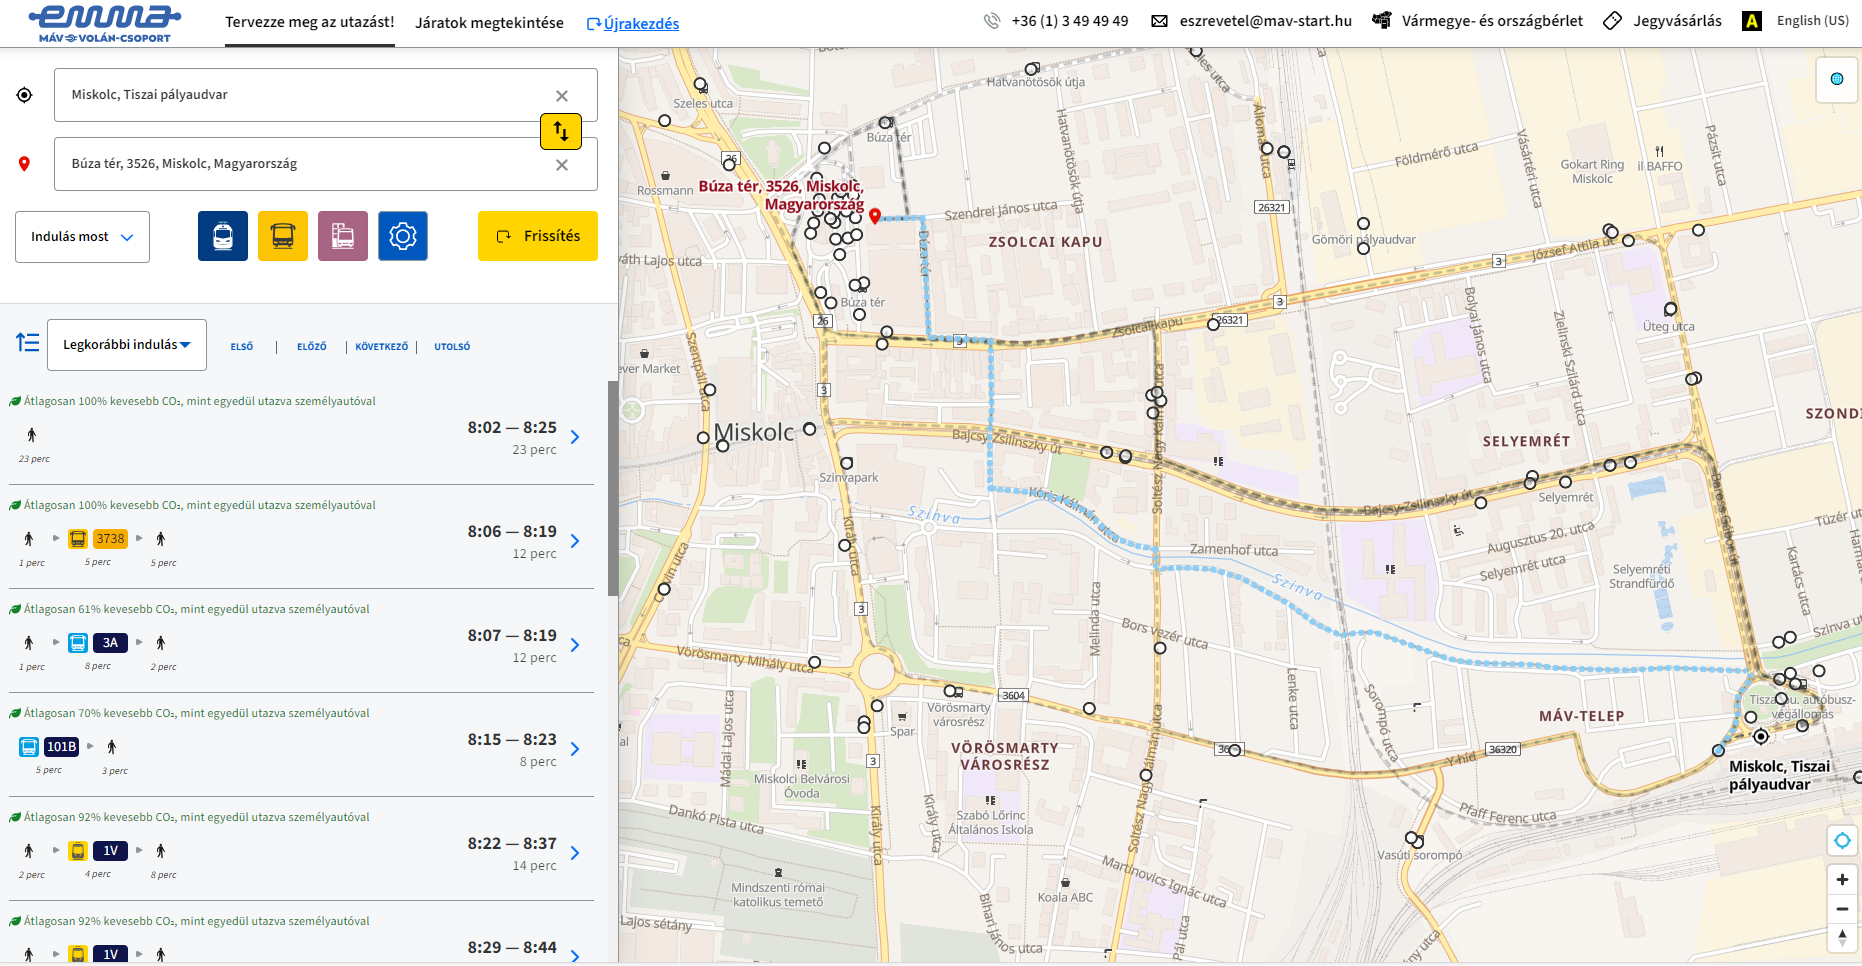Open the Tervezze meg az utazást! tab

tap(309, 22)
